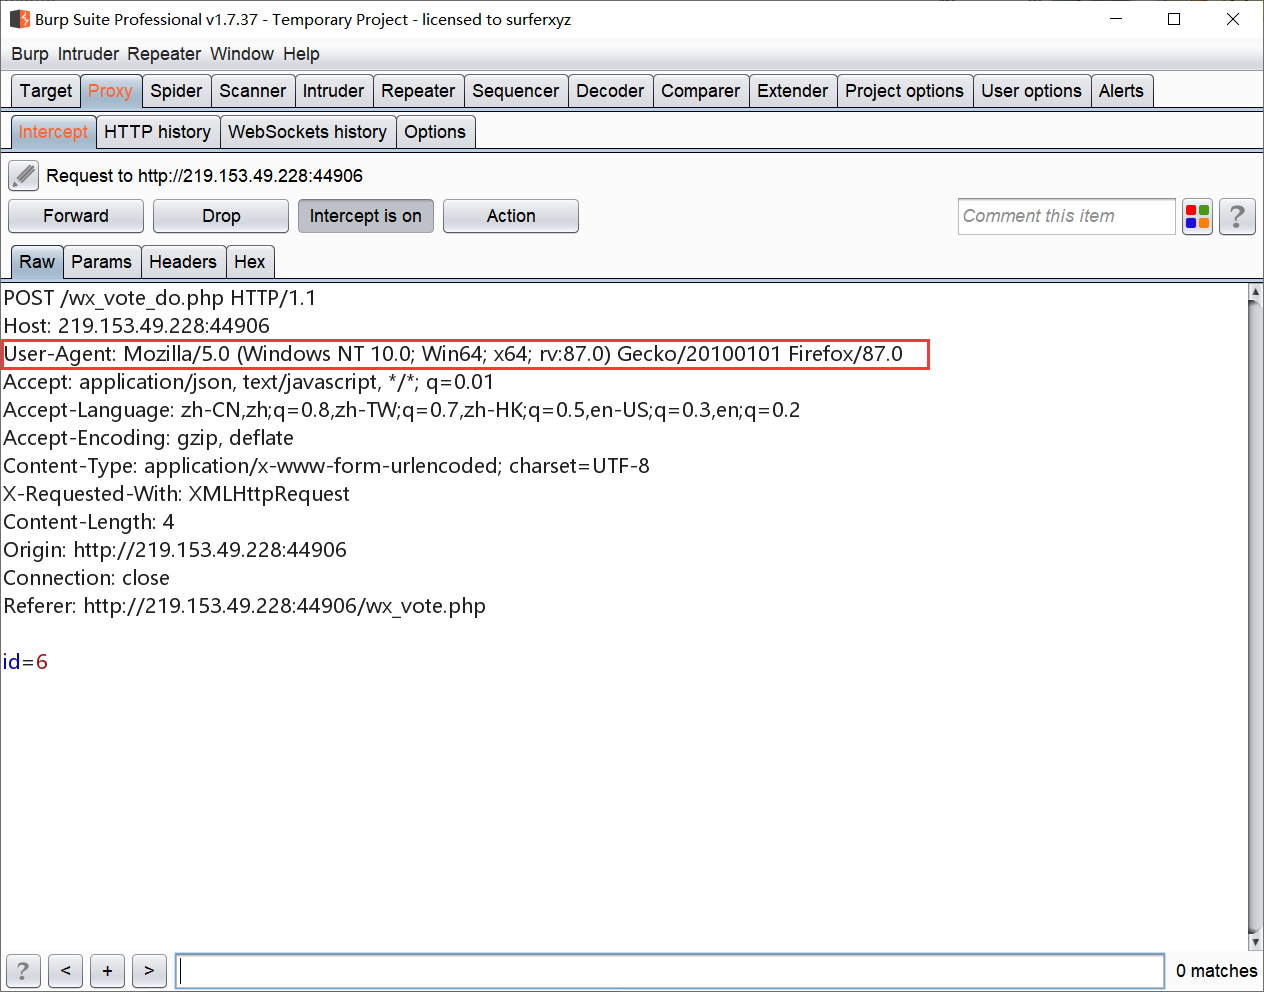Click the Origin header line
Image resolution: width=1264 pixels, height=992 pixels.
pyautogui.click(x=175, y=550)
